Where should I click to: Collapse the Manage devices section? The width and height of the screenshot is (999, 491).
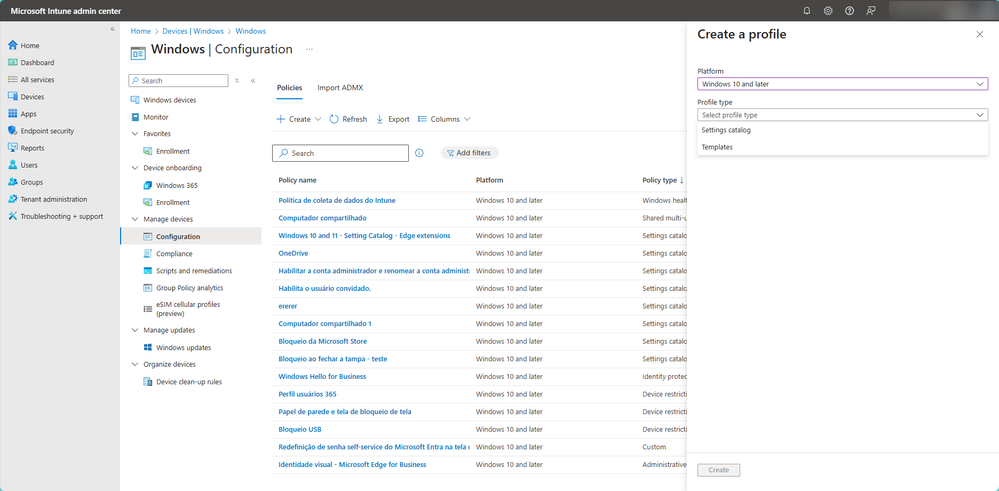tap(135, 219)
